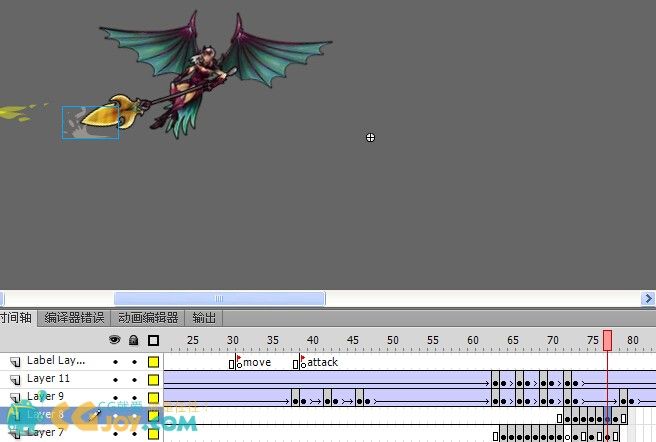Select the Layer 7 layer name
Image resolution: width=656 pixels, height=442 pixels.
[45, 432]
